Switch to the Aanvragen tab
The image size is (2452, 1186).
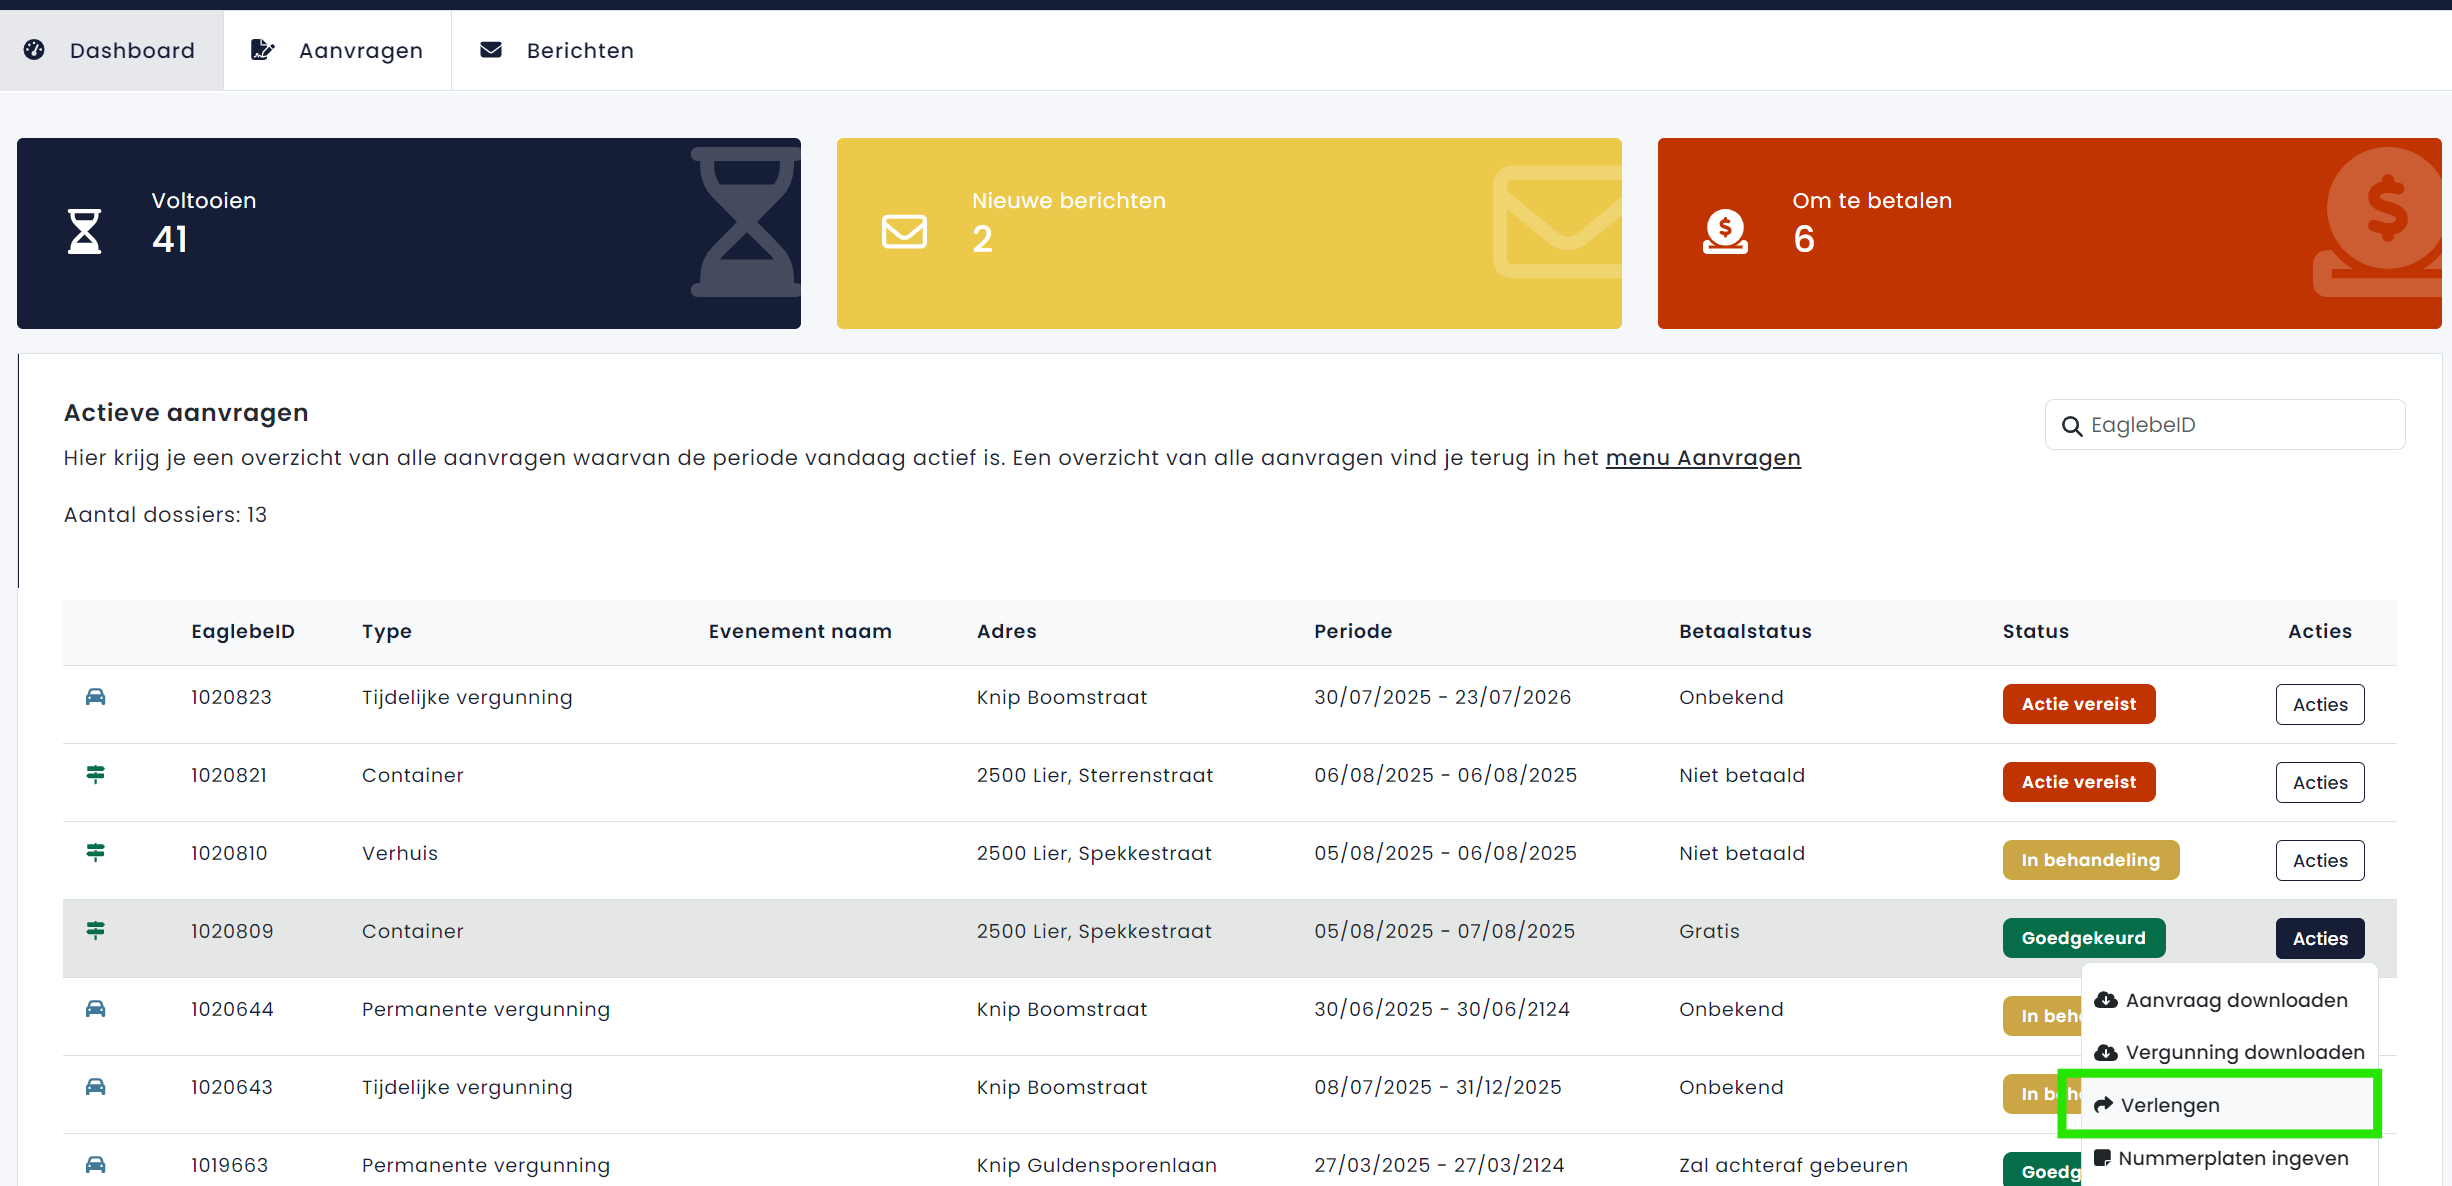coord(337,50)
